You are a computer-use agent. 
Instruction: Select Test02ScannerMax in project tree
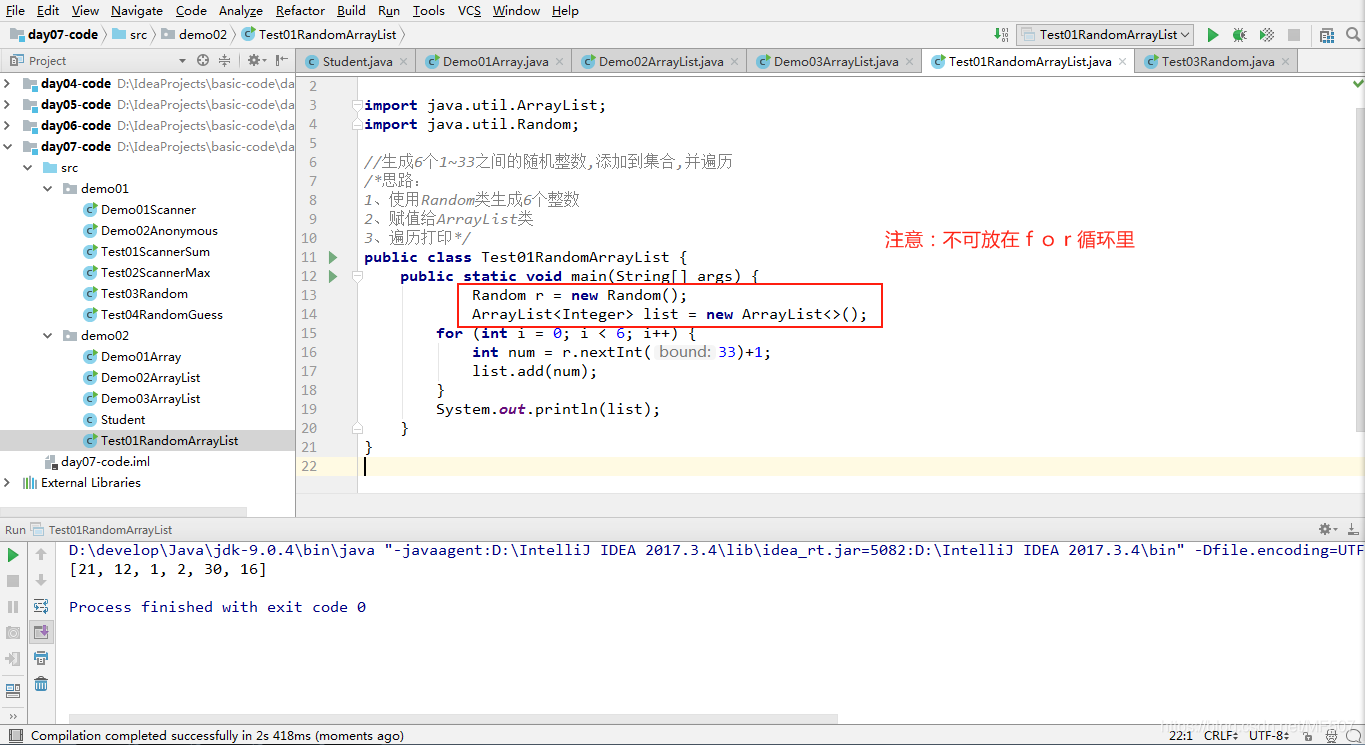[155, 273]
